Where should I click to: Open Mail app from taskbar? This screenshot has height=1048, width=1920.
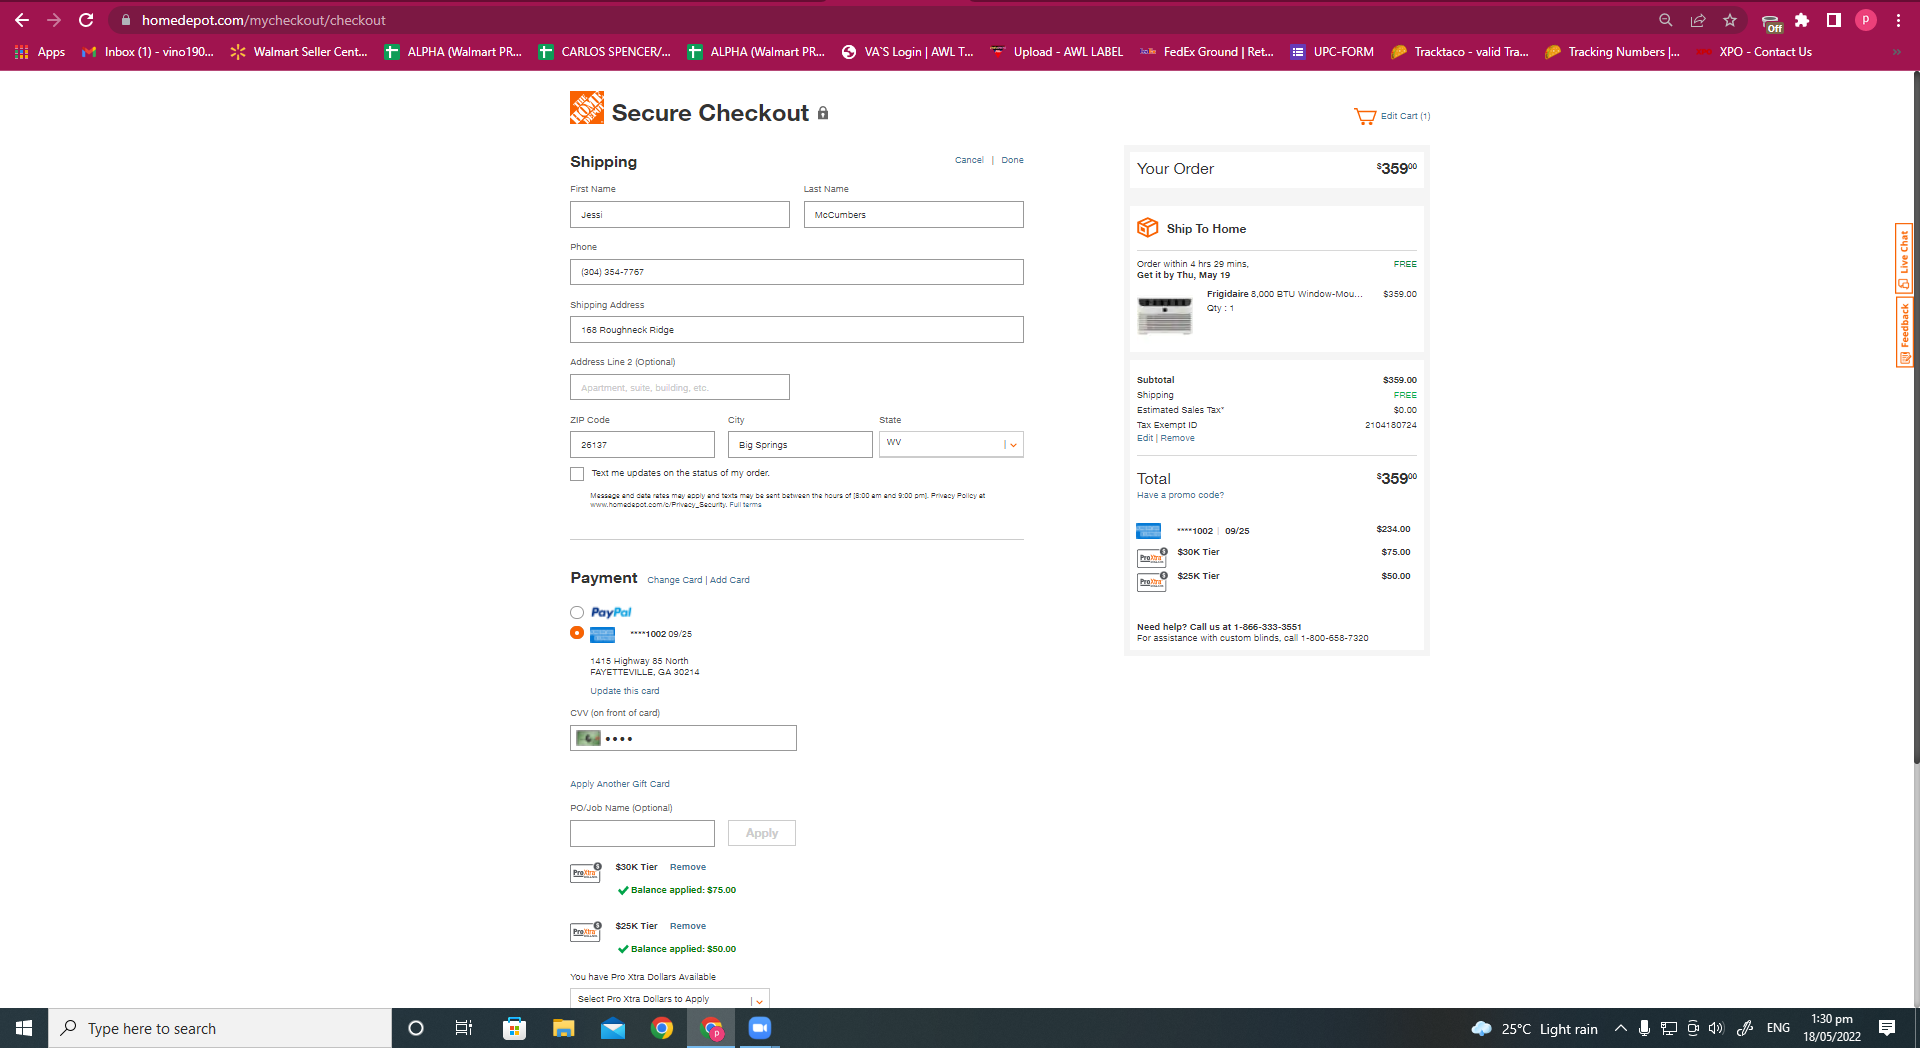click(613, 1028)
